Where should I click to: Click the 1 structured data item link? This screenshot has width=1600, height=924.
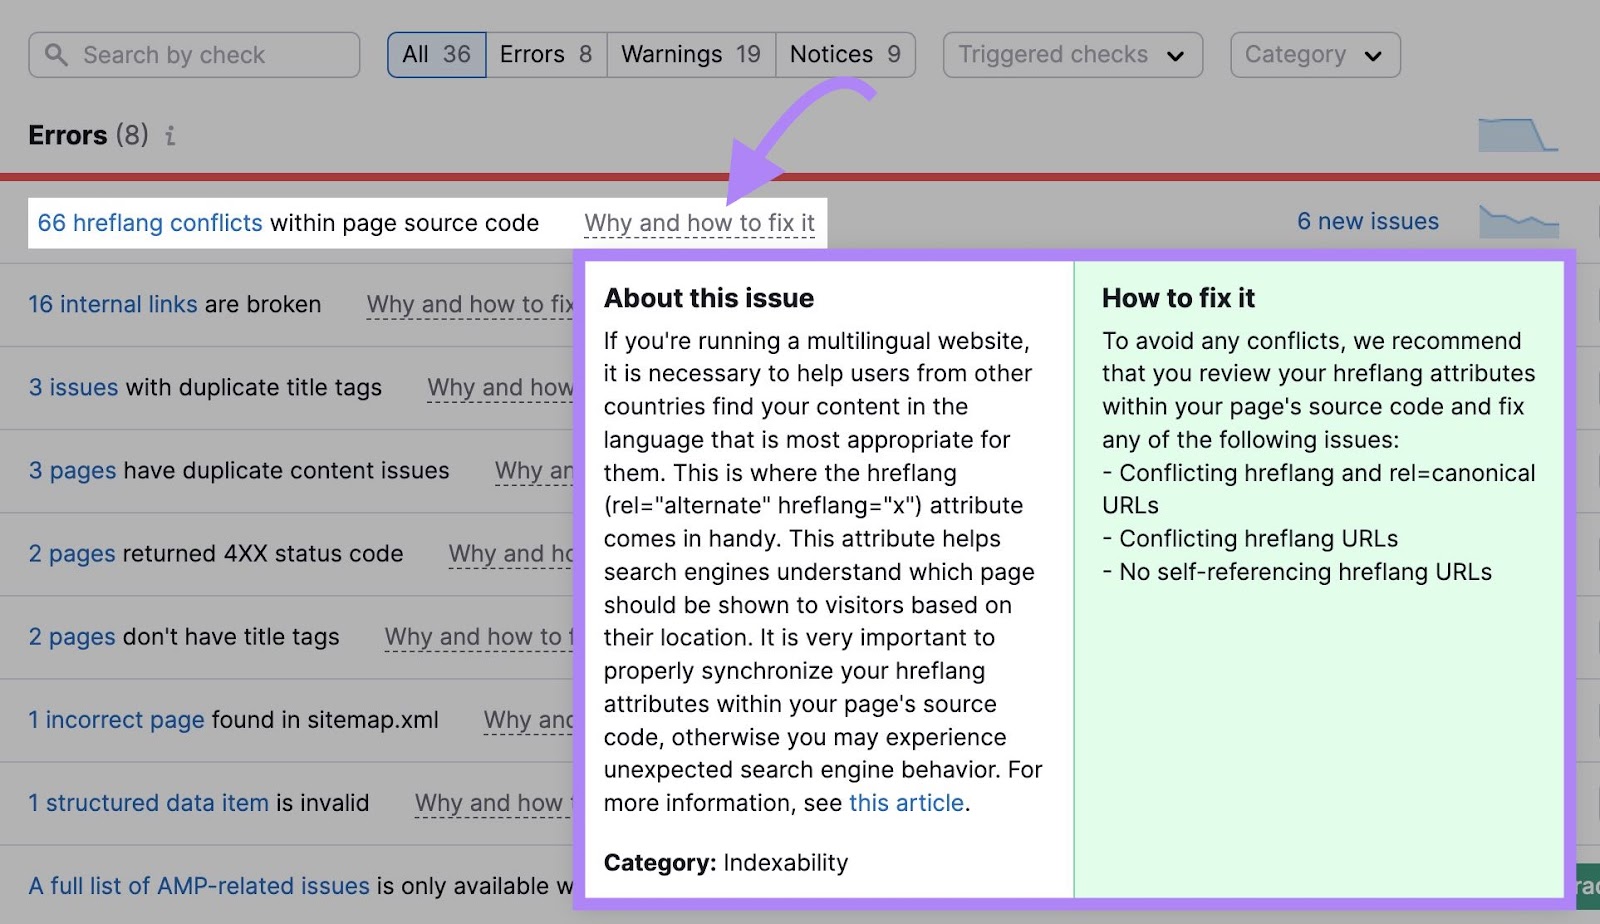148,803
